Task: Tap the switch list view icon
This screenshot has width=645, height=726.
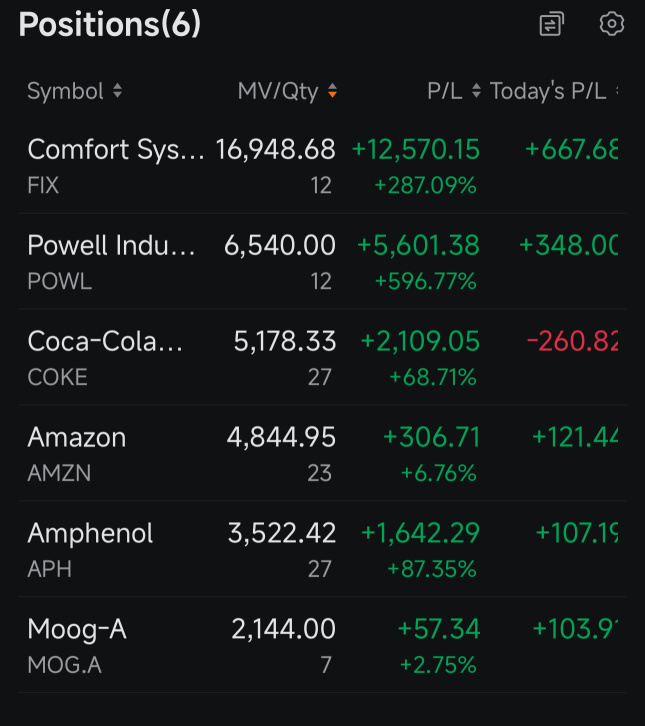Action: click(x=551, y=24)
